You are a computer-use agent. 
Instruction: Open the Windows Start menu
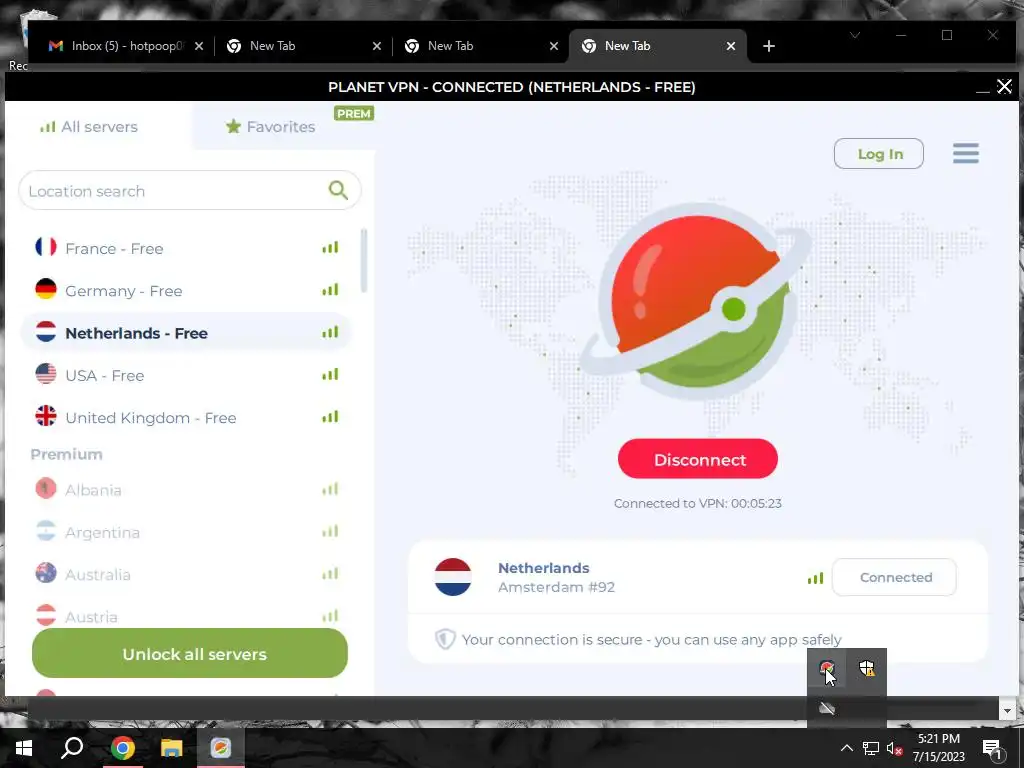[24, 748]
